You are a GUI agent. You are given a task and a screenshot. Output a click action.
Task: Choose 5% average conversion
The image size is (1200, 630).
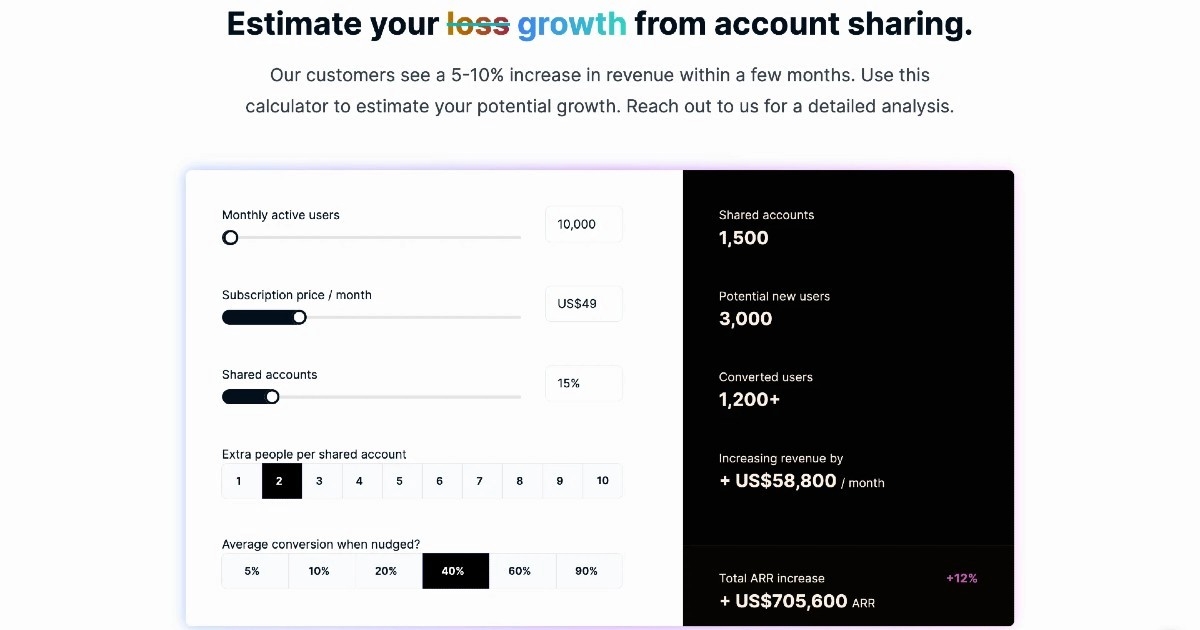coord(252,571)
